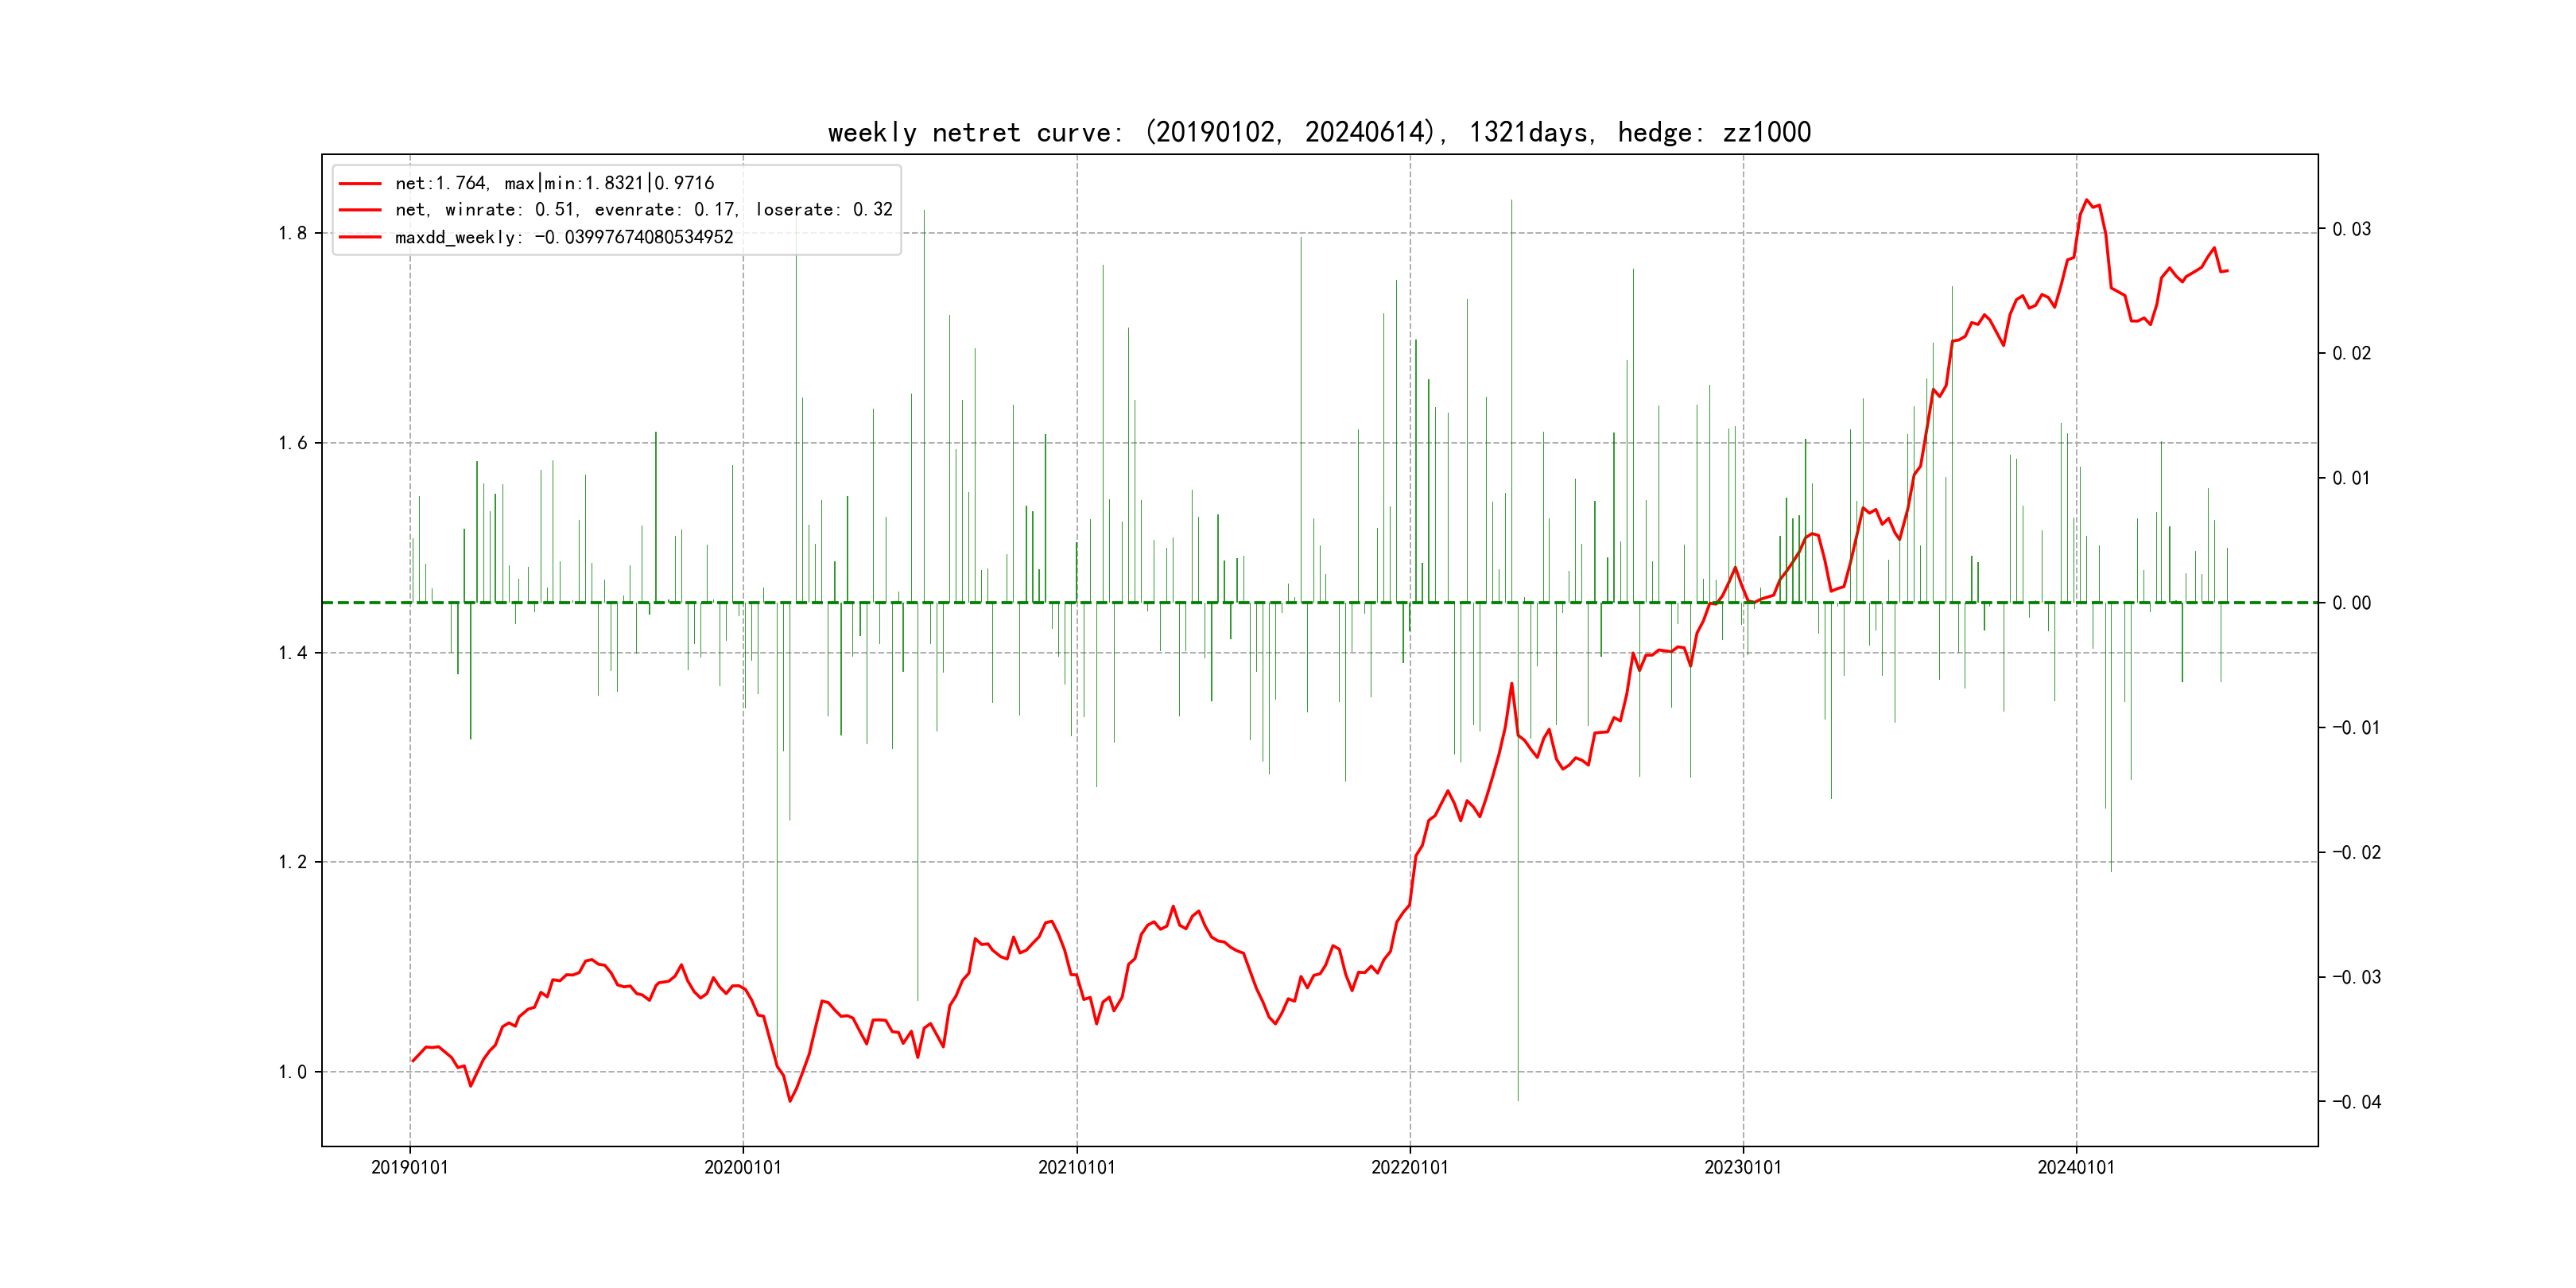Click the 0.00 right axis tick label

tap(2351, 603)
